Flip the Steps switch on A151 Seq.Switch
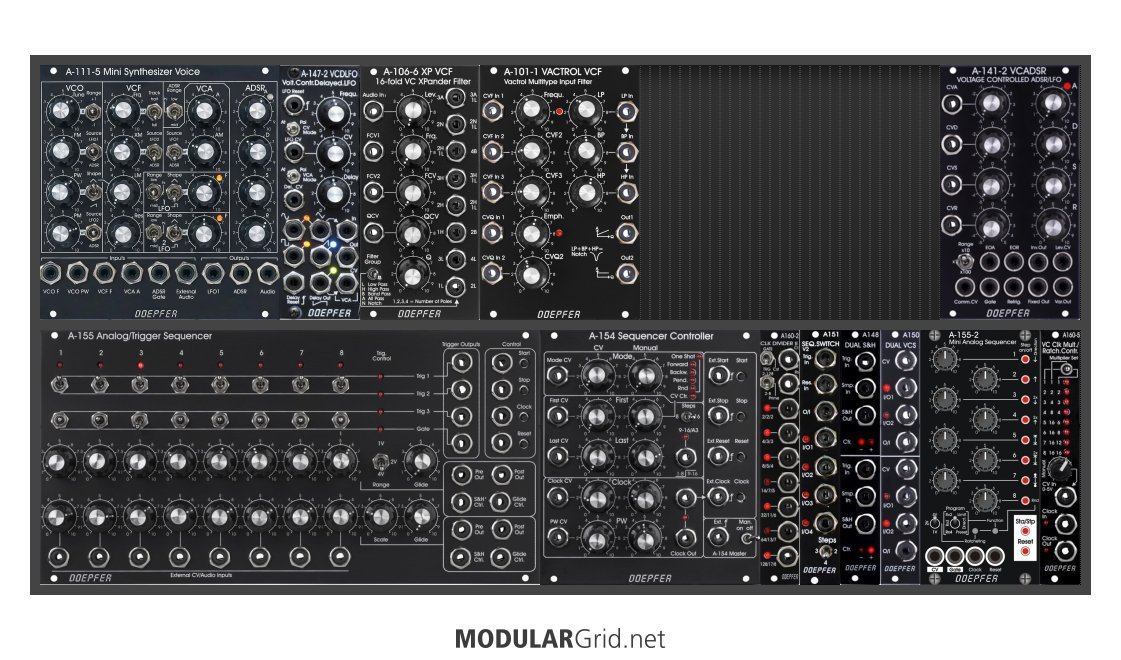The image size is (1121, 660). click(825, 553)
